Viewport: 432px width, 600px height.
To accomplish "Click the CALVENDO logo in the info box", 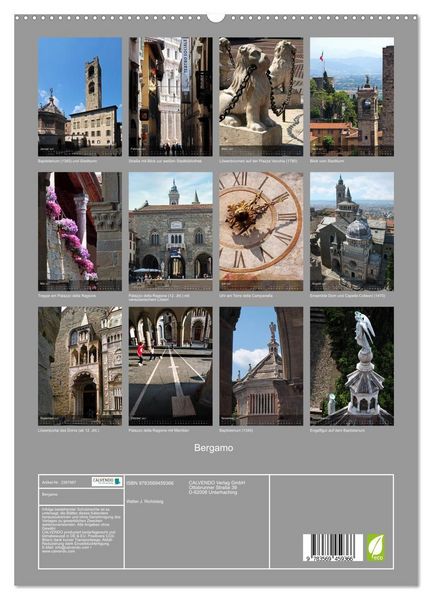I will coord(106,481).
